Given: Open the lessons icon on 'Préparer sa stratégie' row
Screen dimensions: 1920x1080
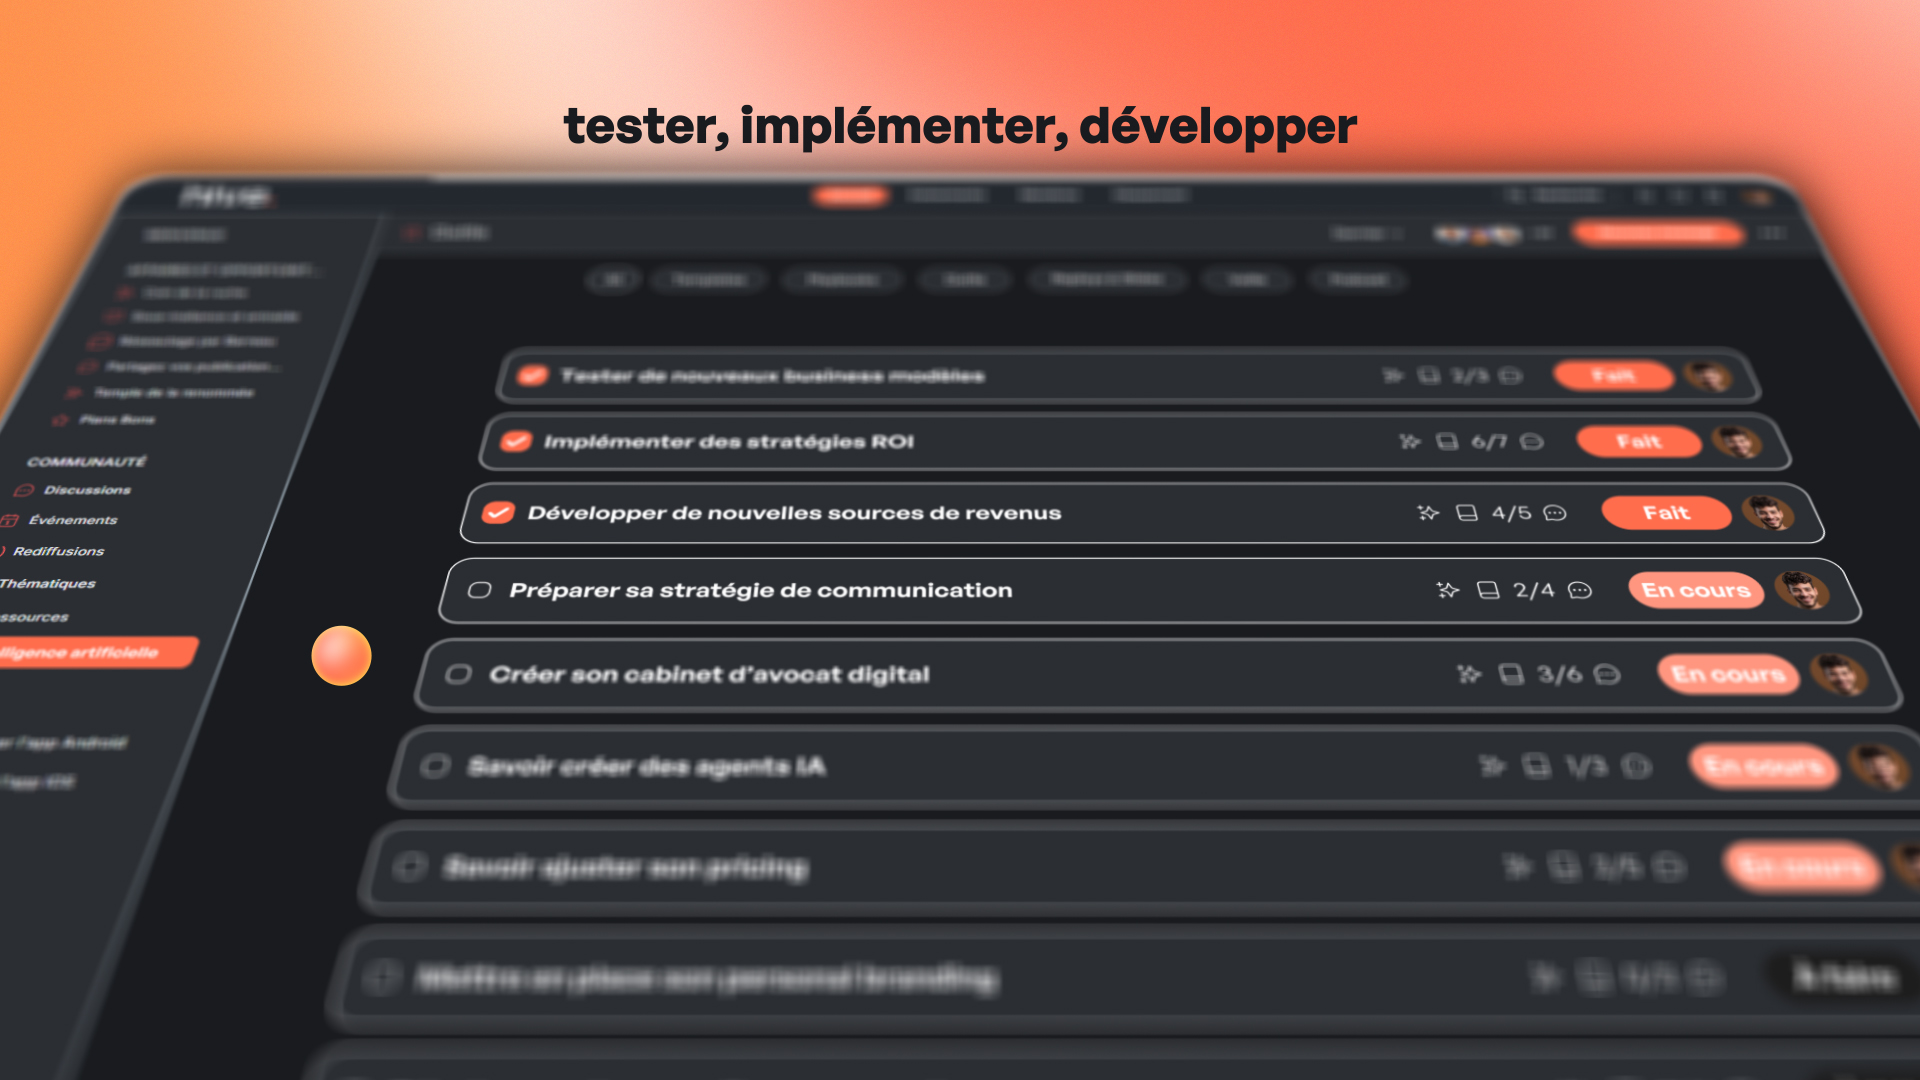Looking at the screenshot, I should click(x=1488, y=590).
